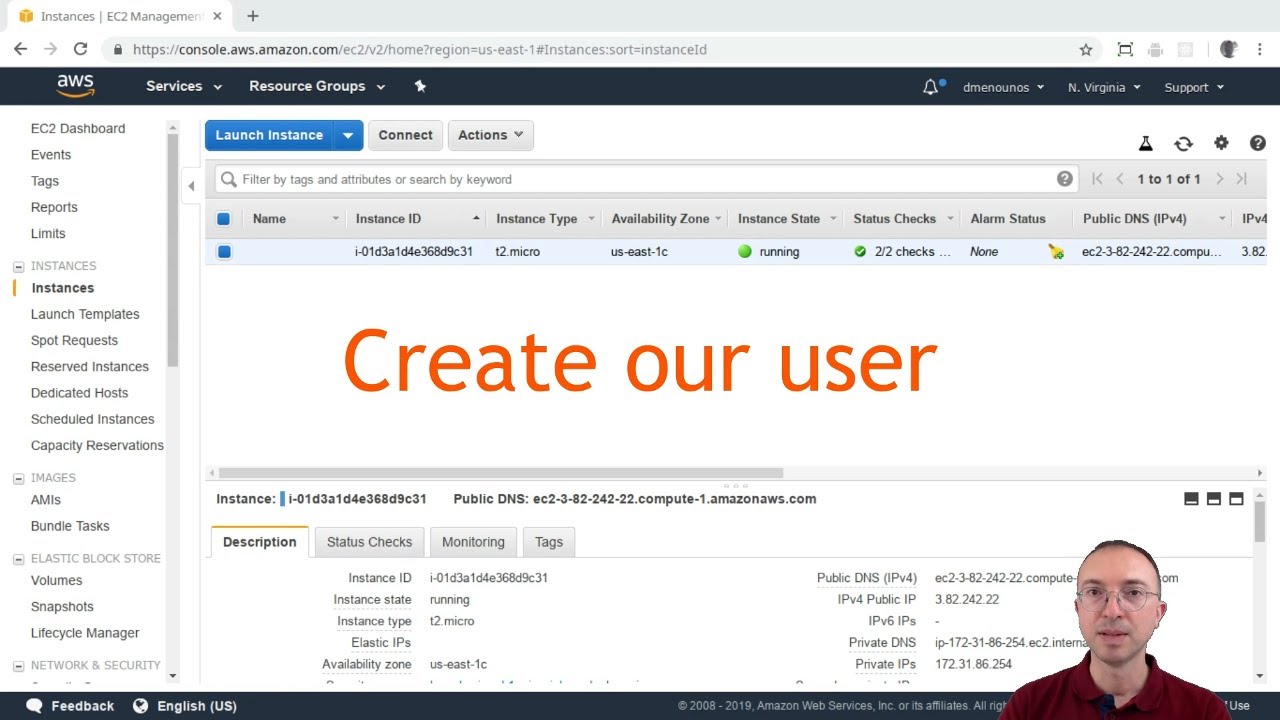The width and height of the screenshot is (1280, 720).
Task: Go to previous page of results
Action: click(x=1120, y=179)
